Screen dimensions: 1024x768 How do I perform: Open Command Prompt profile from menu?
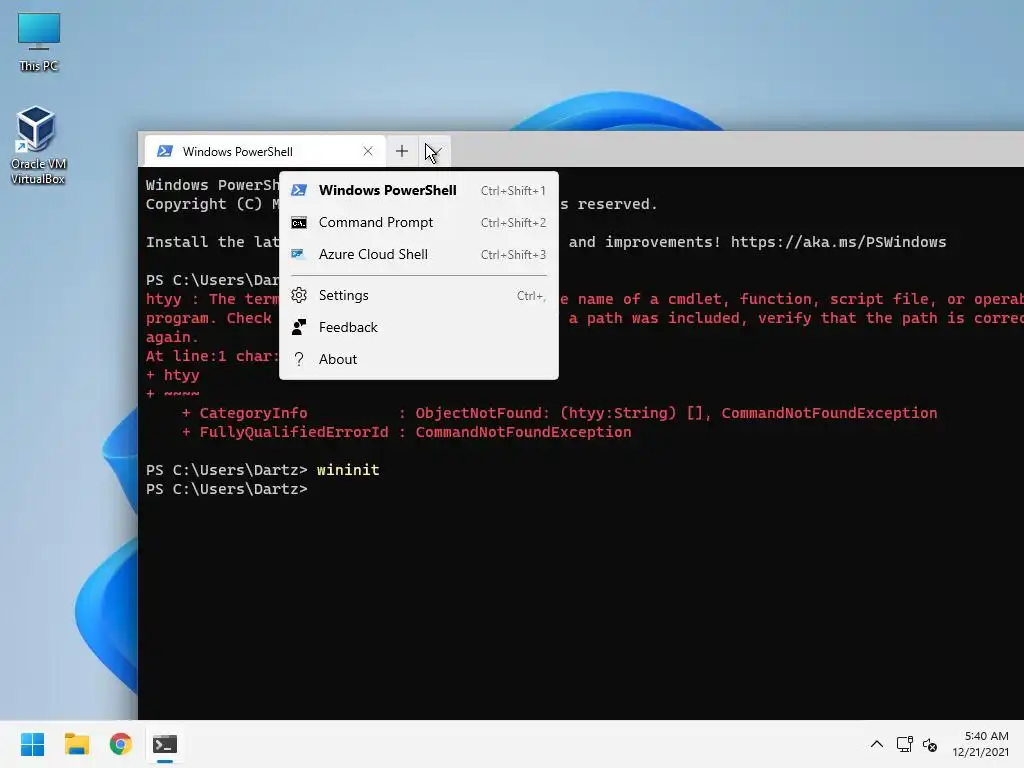(419, 222)
